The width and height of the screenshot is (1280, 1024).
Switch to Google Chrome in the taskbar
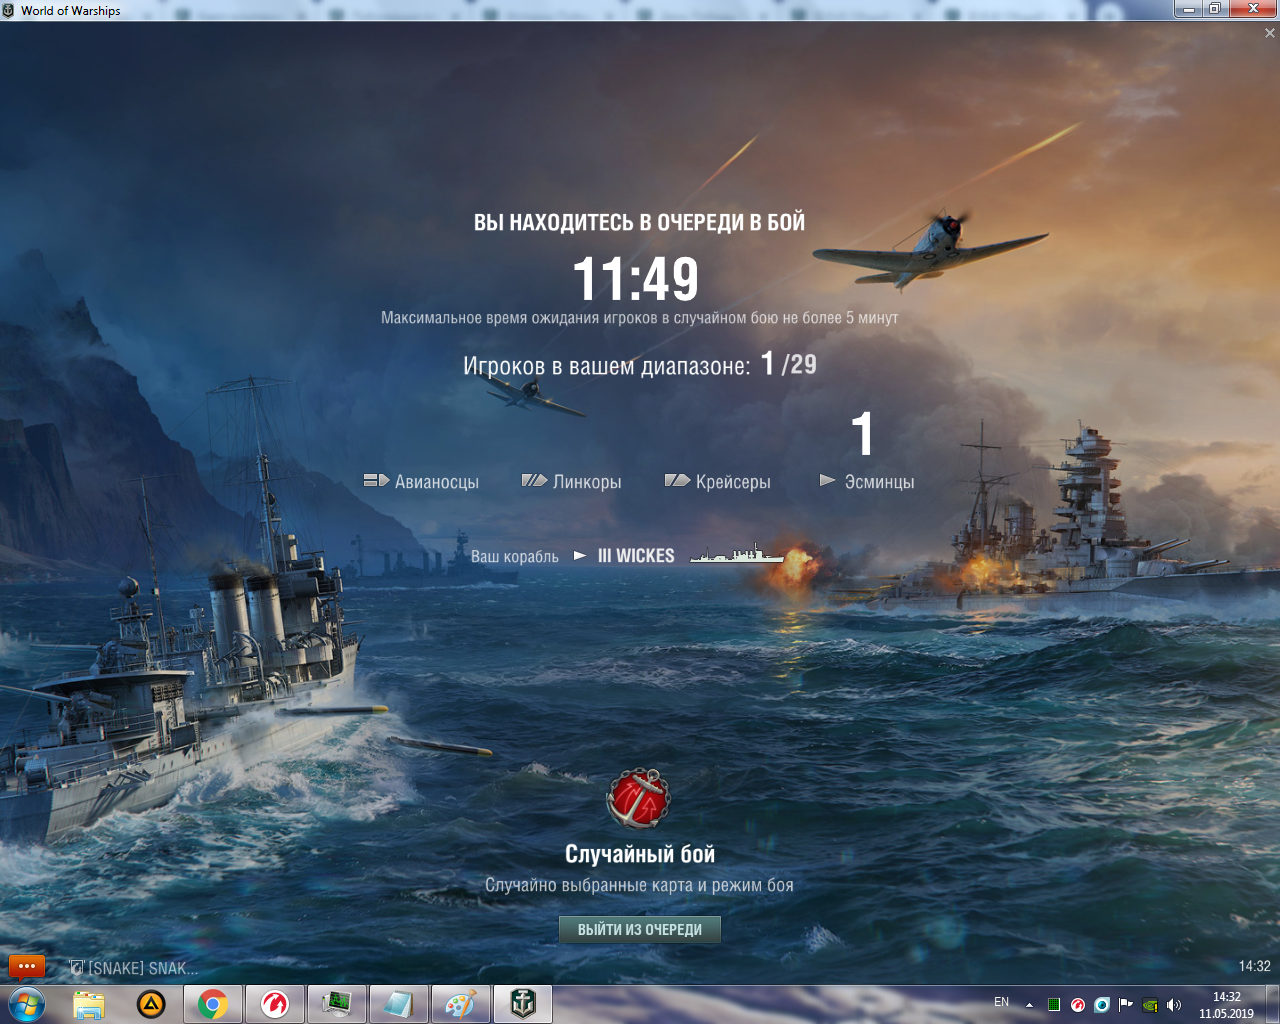(x=212, y=1004)
